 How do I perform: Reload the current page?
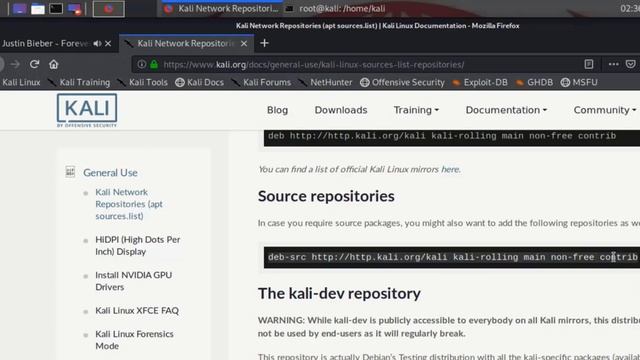(34, 64)
